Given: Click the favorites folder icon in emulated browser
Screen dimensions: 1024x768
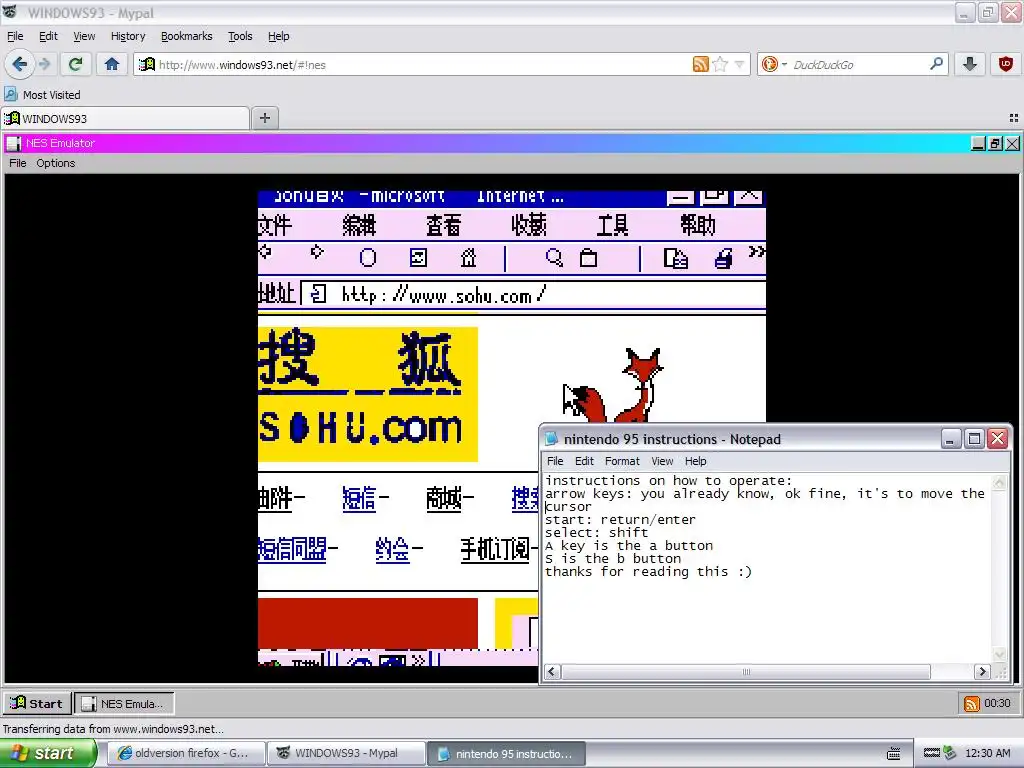Looking at the screenshot, I should [588, 258].
